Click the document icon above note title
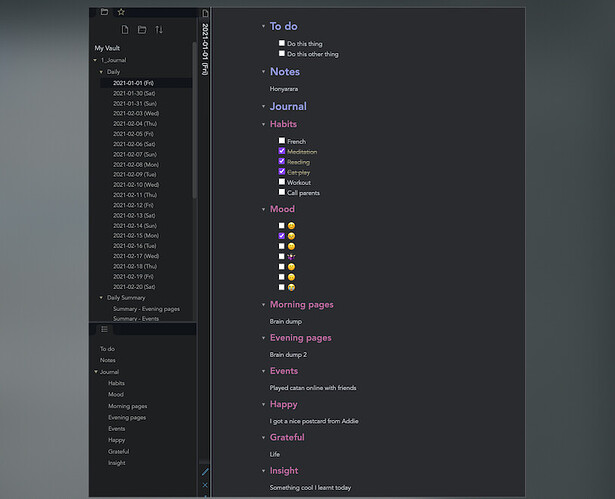Image resolution: width=615 pixels, height=499 pixels. 205,13
